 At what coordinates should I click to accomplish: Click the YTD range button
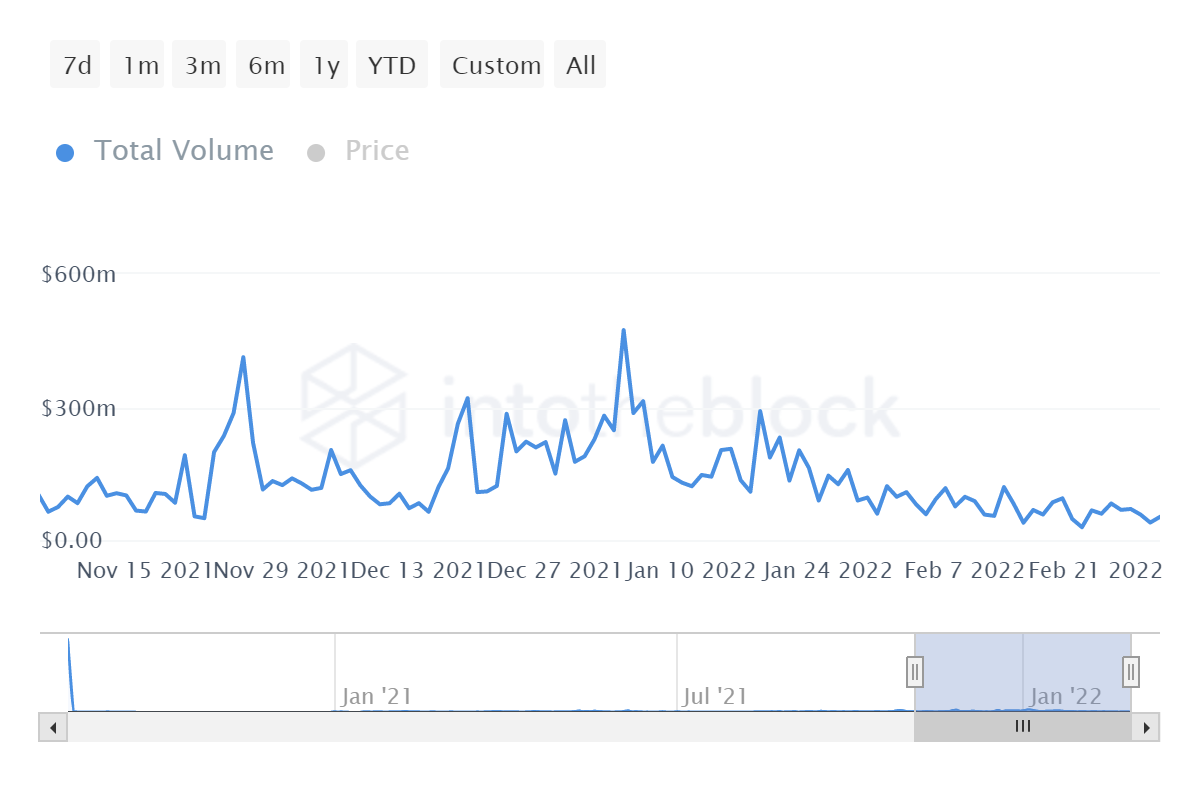pyautogui.click(x=392, y=66)
